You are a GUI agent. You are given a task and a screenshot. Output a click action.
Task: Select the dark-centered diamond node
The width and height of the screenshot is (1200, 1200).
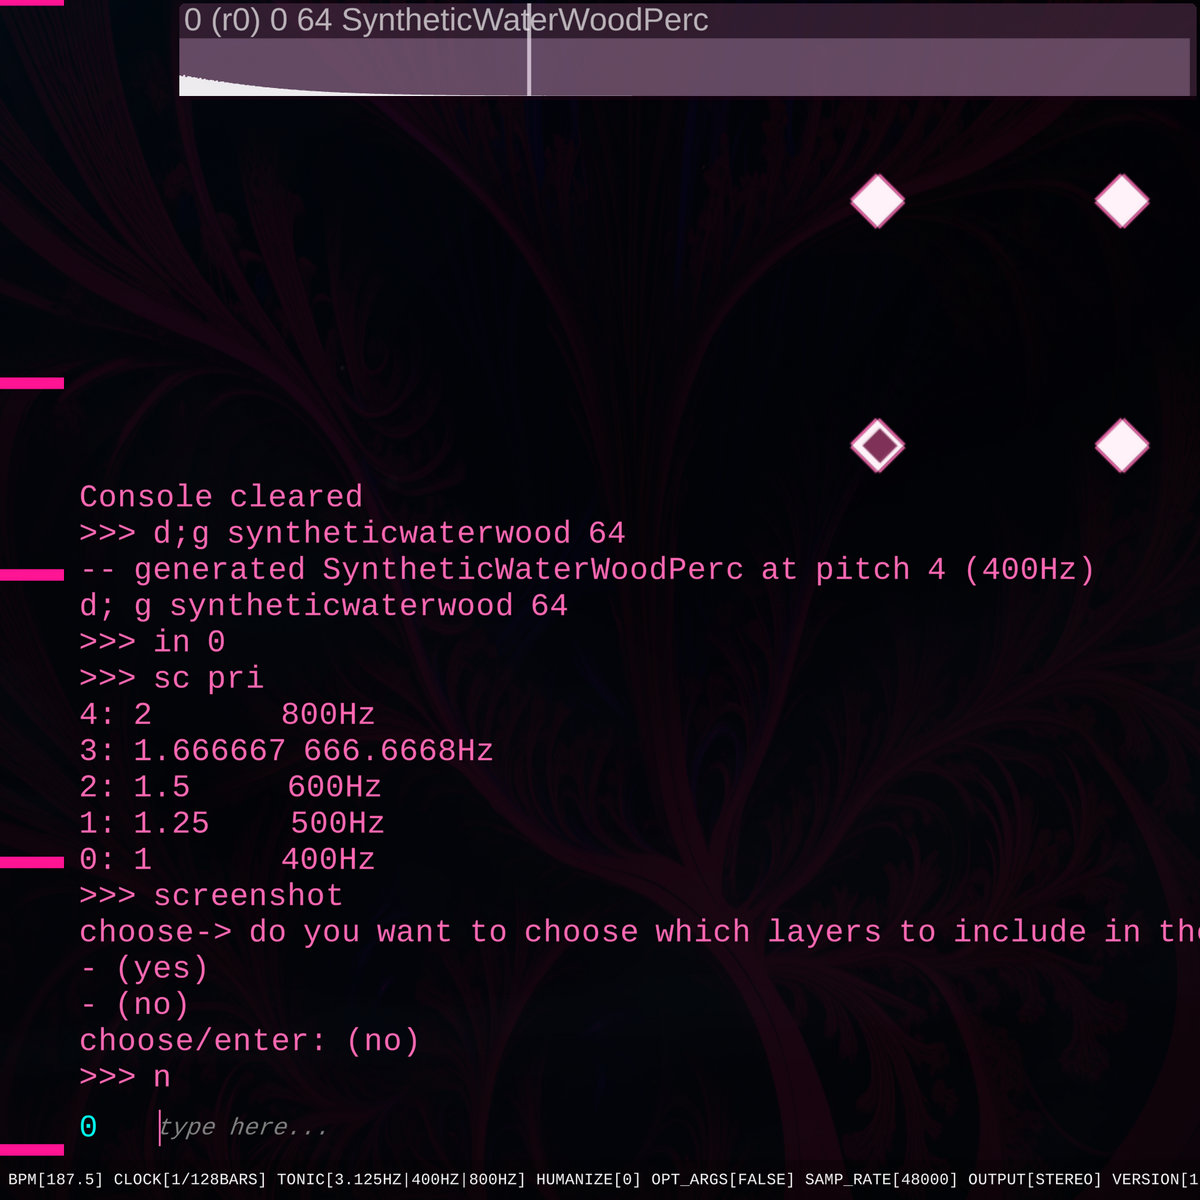pyautogui.click(x=877, y=445)
